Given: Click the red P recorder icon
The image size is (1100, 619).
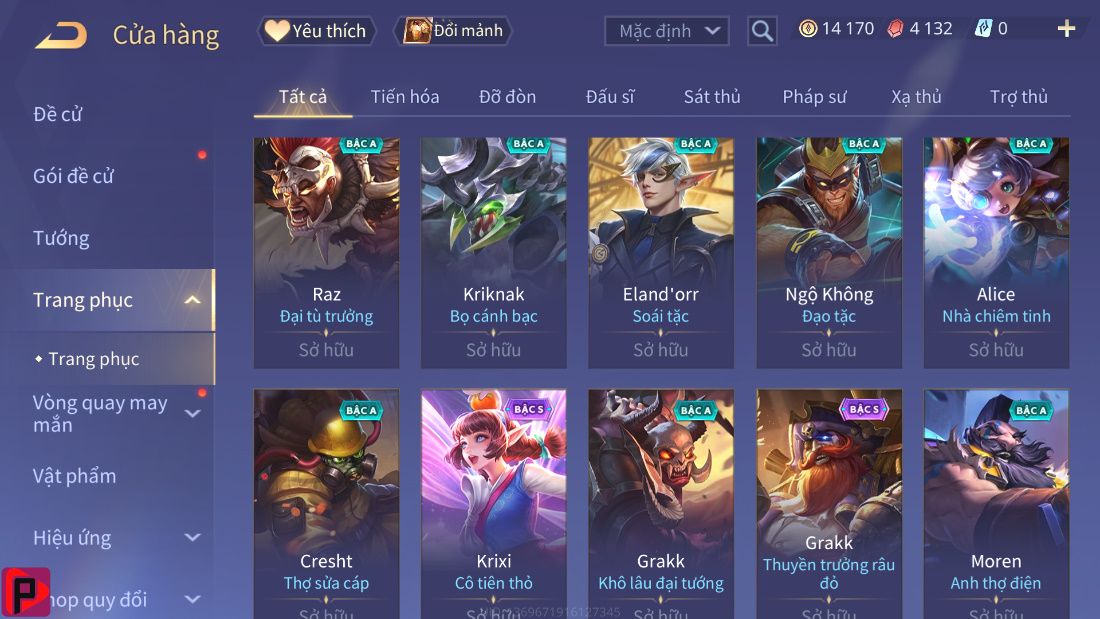Looking at the screenshot, I should click(26, 592).
